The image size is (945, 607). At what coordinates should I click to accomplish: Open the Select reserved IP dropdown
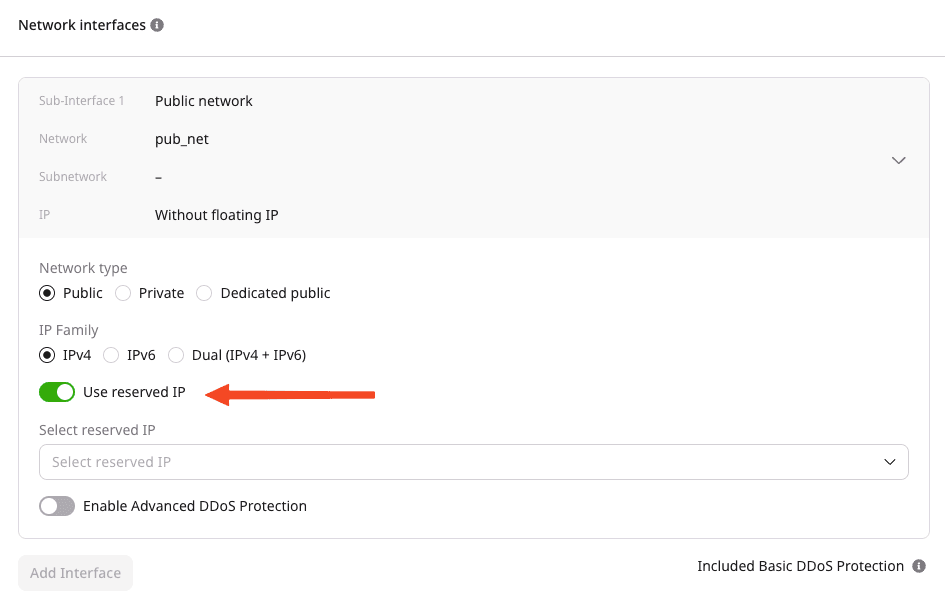460,462
